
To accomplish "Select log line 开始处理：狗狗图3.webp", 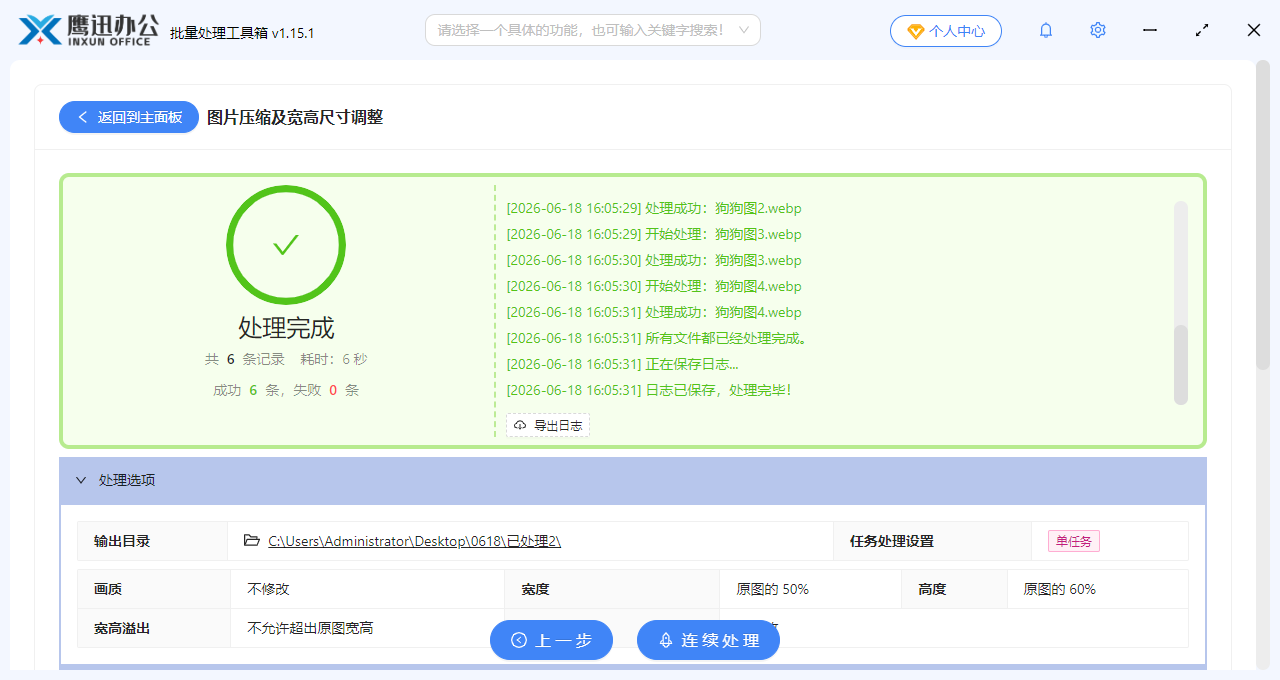I will 654,235.
